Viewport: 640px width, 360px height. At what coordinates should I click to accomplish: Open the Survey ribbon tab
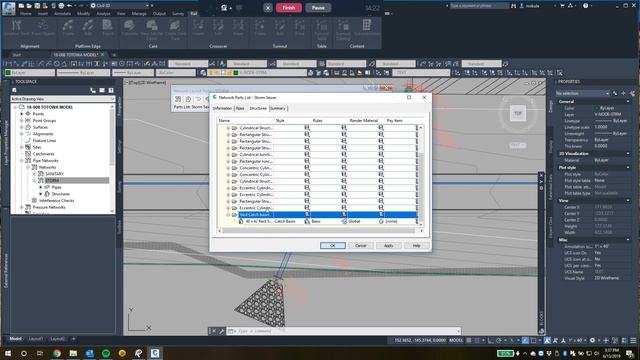click(178, 13)
